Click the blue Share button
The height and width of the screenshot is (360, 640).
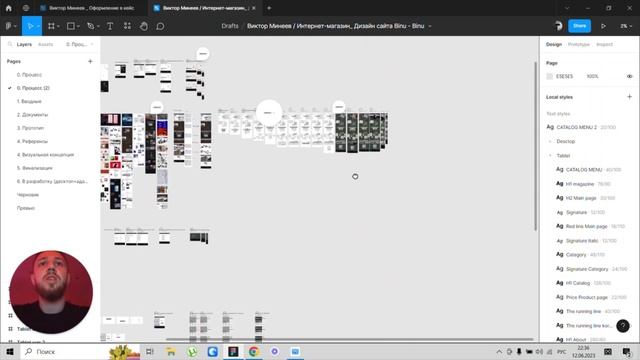[x=579, y=26]
